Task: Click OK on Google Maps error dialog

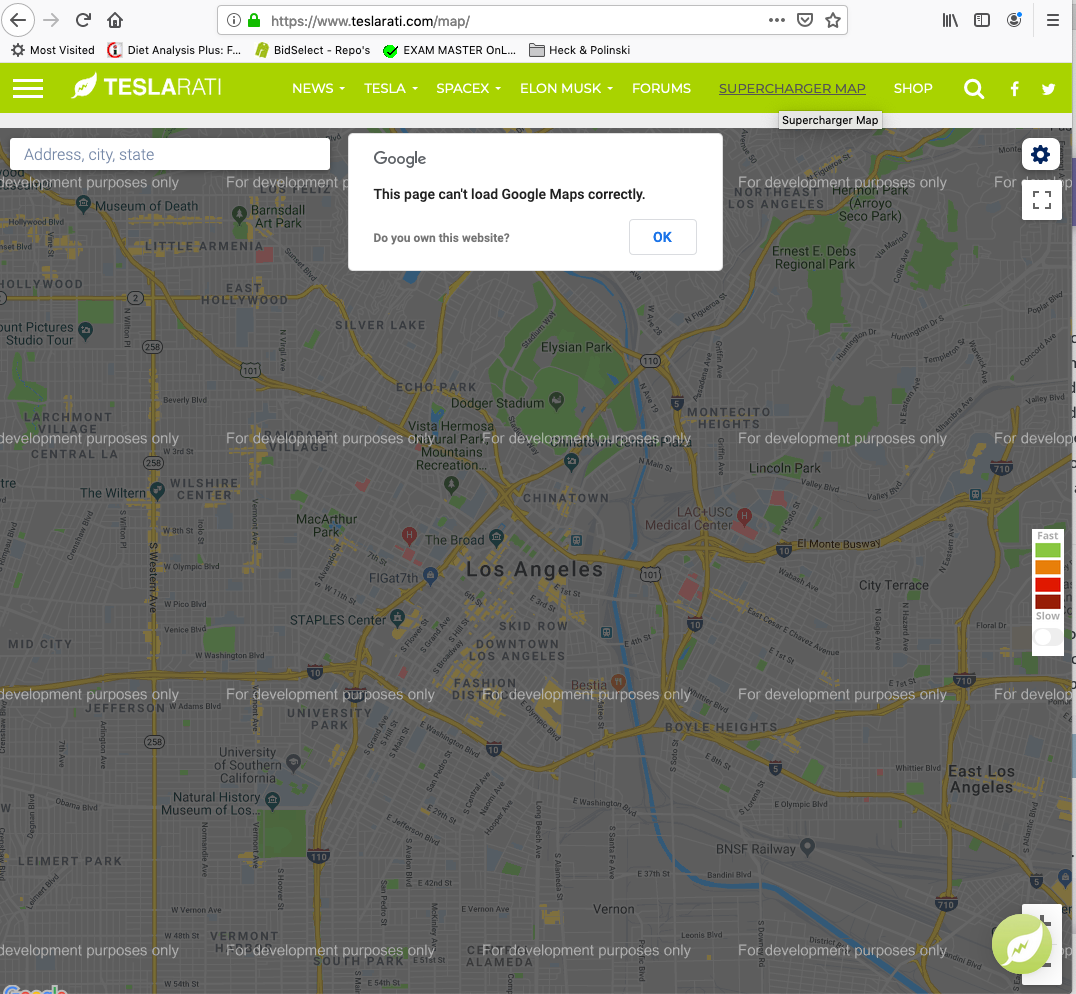Action: [x=662, y=237]
